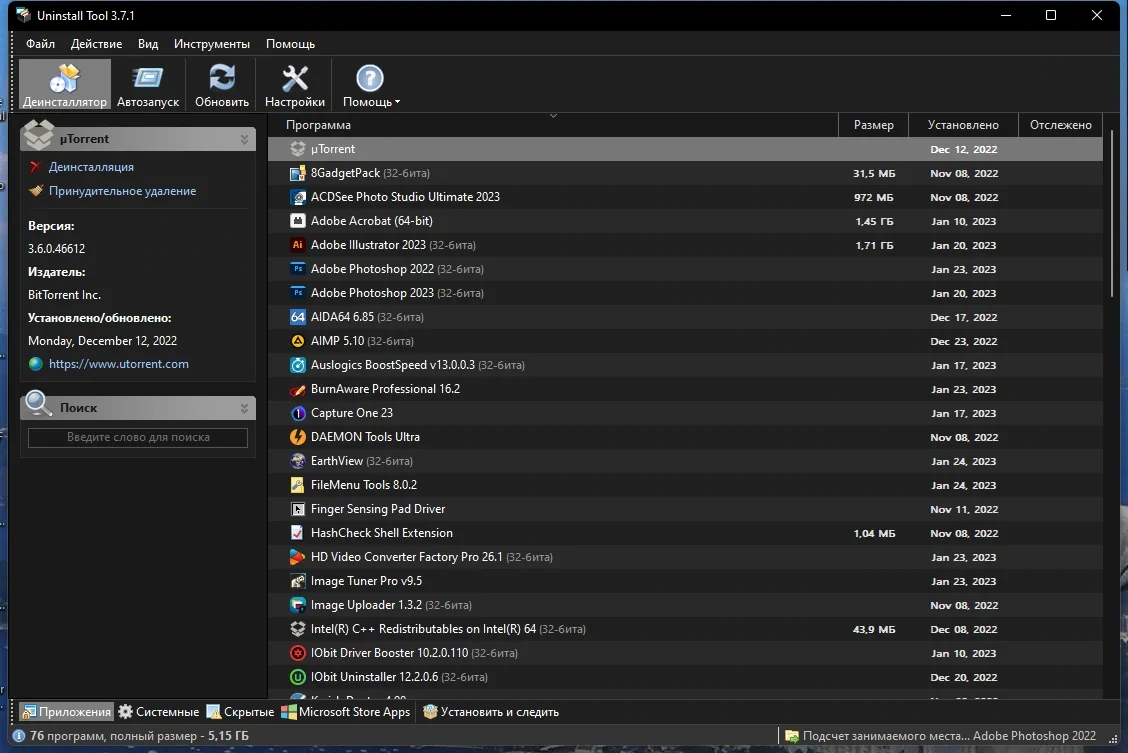Open the https://www.utorrent.com link
This screenshot has height=753, width=1128.
[119, 364]
